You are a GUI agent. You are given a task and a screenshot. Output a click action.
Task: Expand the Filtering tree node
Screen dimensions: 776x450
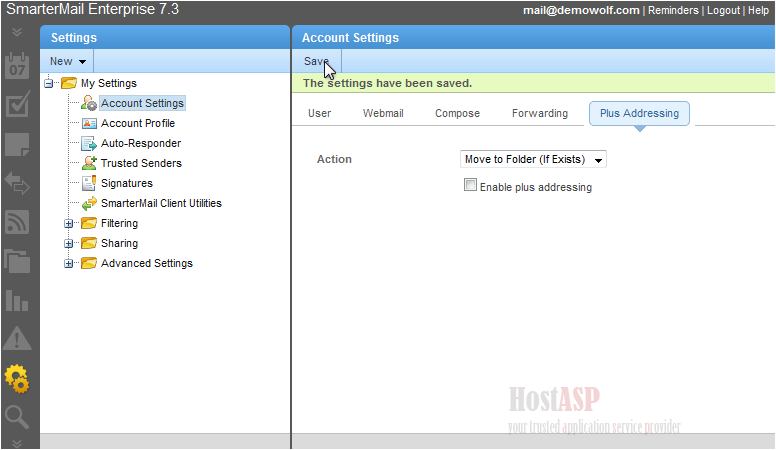tap(69, 223)
